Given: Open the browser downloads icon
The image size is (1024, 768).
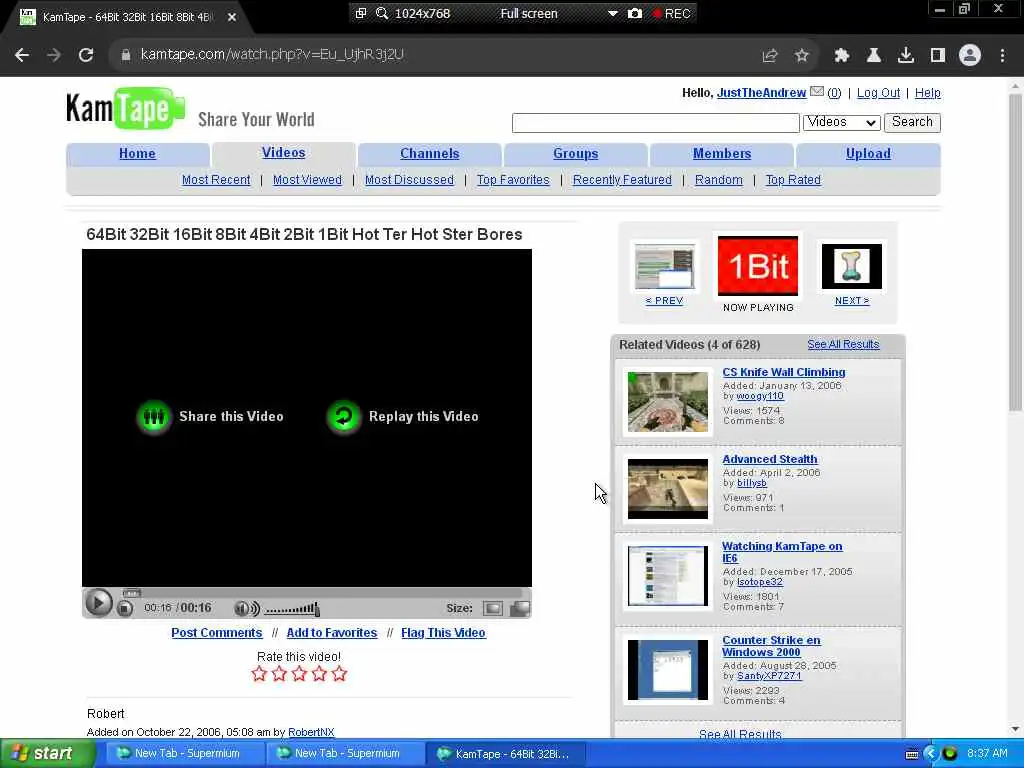Looking at the screenshot, I should pos(906,56).
